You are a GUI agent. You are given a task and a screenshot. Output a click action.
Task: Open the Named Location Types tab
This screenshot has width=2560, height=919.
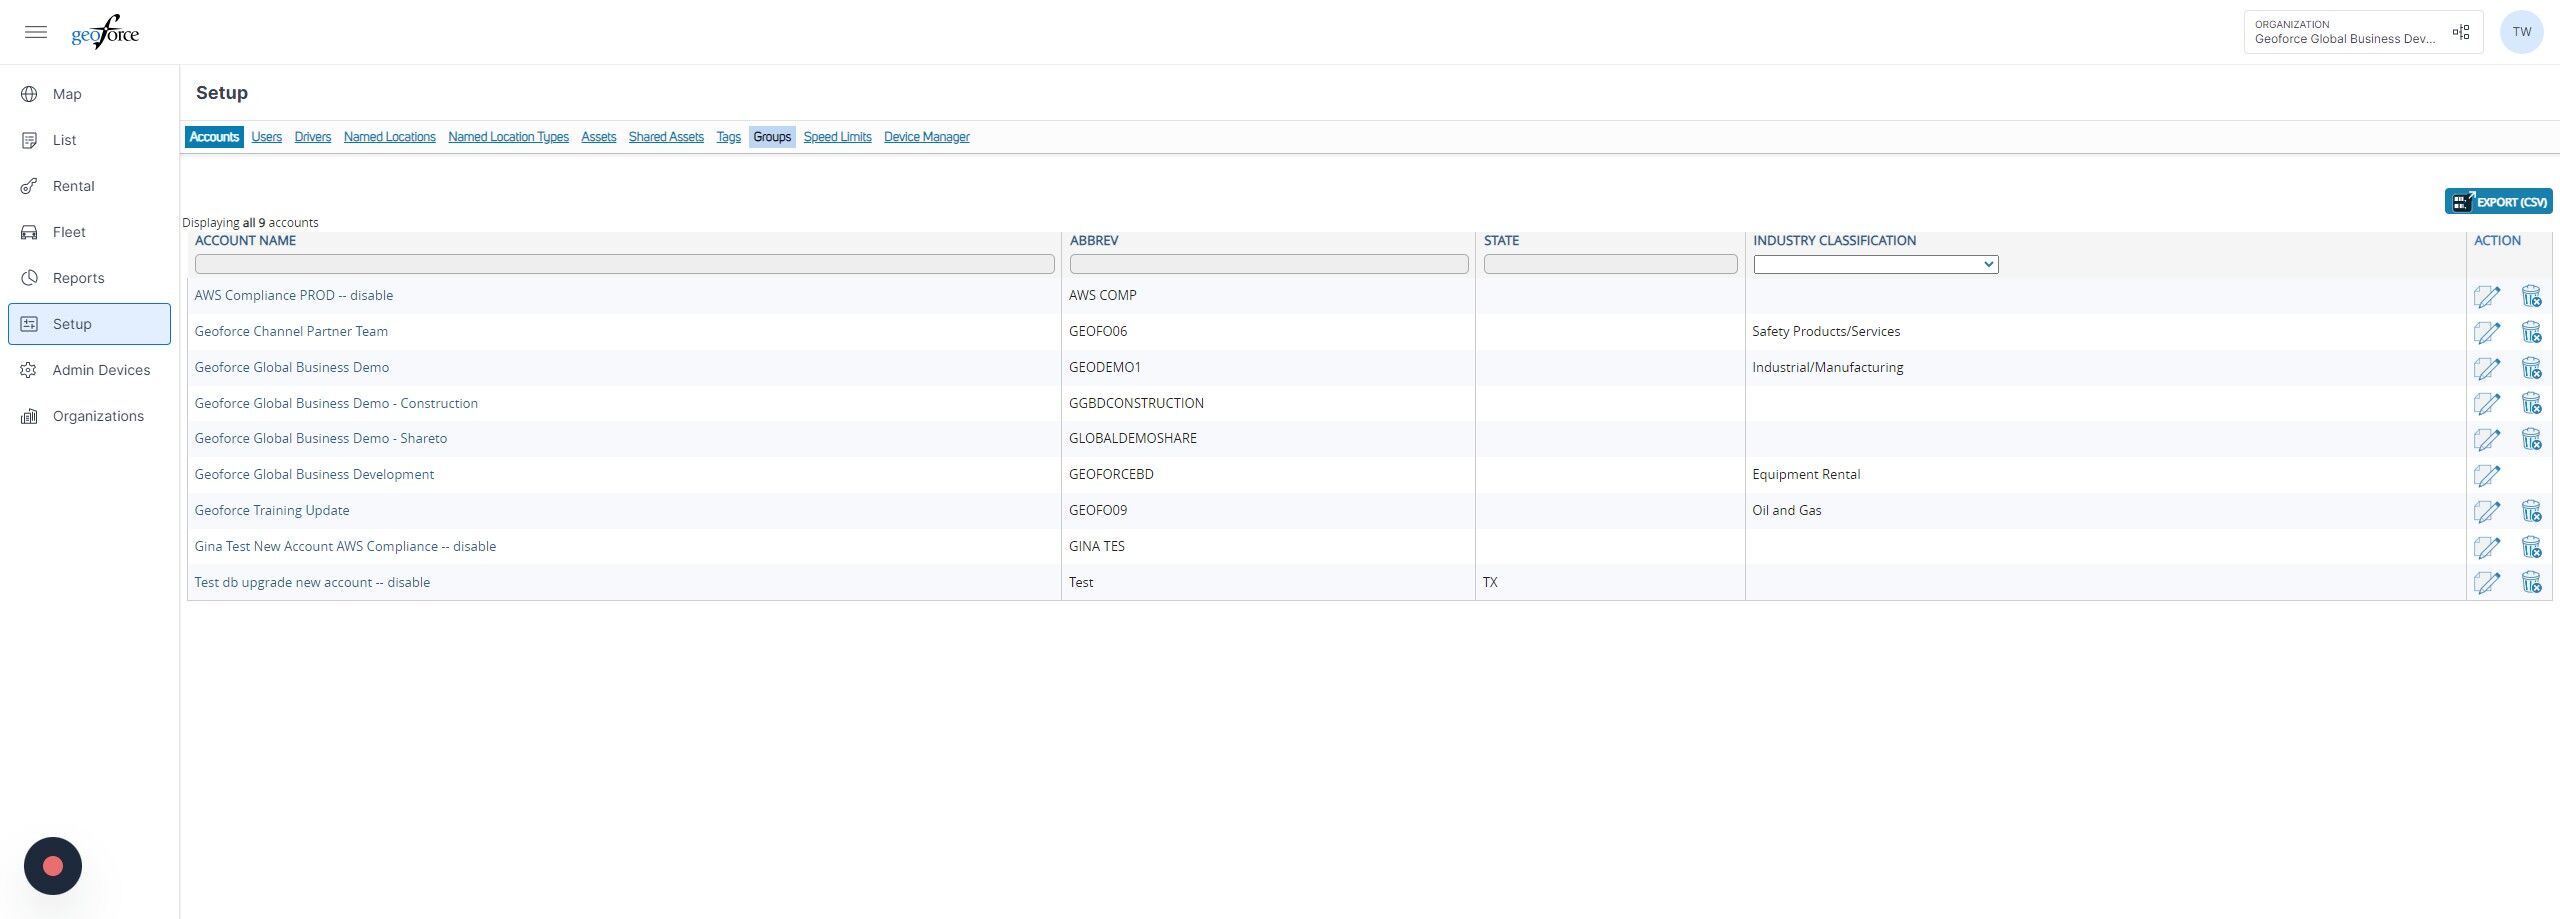(x=508, y=137)
